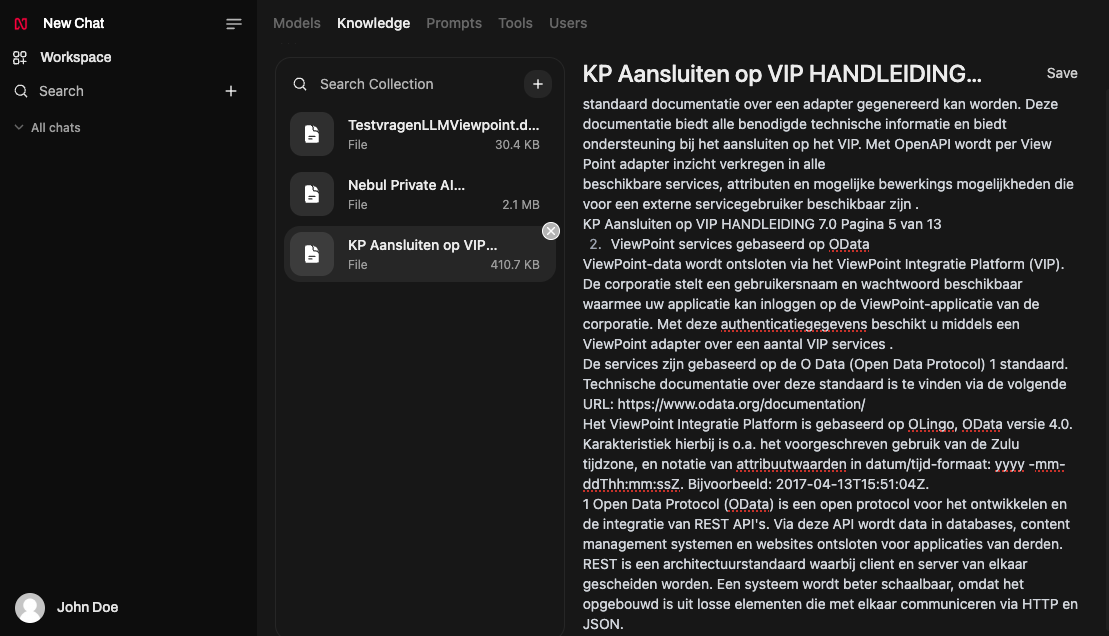Click the red logo icon beside New Chat
The width and height of the screenshot is (1109, 636).
point(21,23)
